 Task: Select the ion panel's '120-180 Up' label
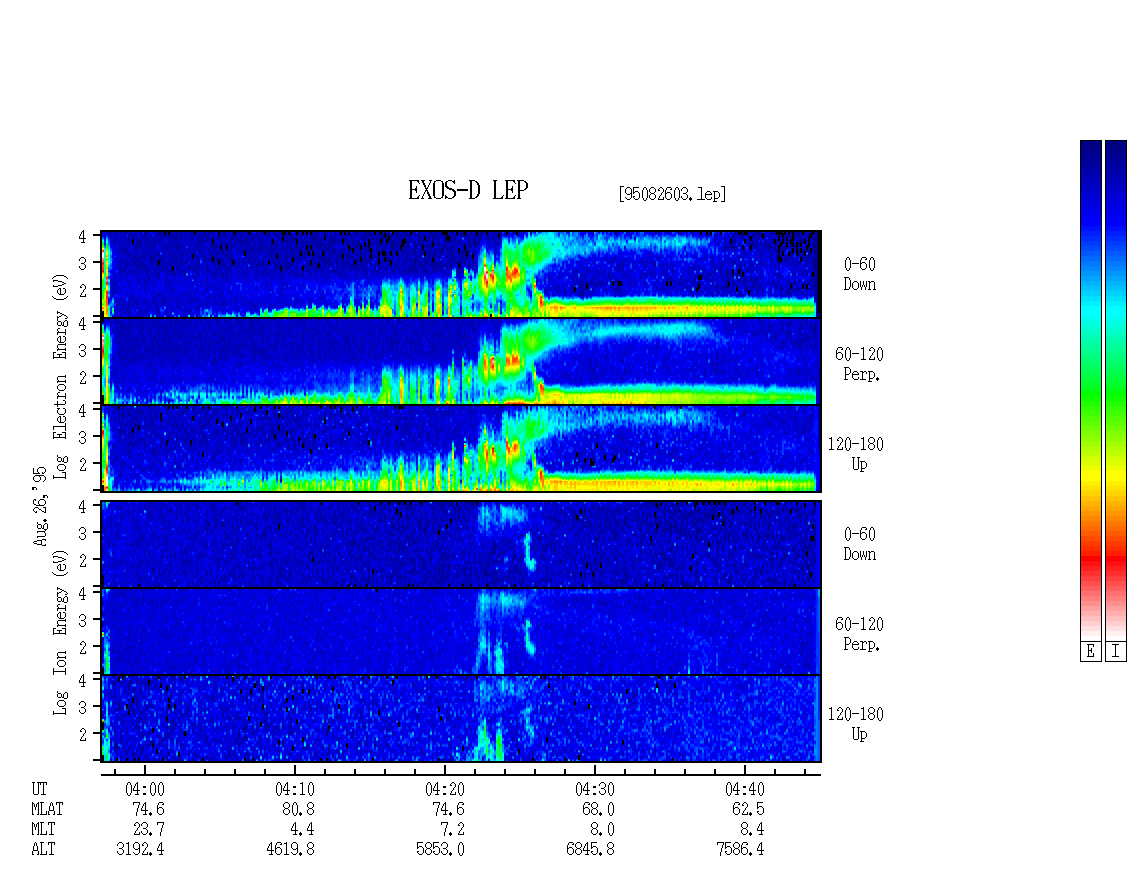pyautogui.click(x=855, y=724)
